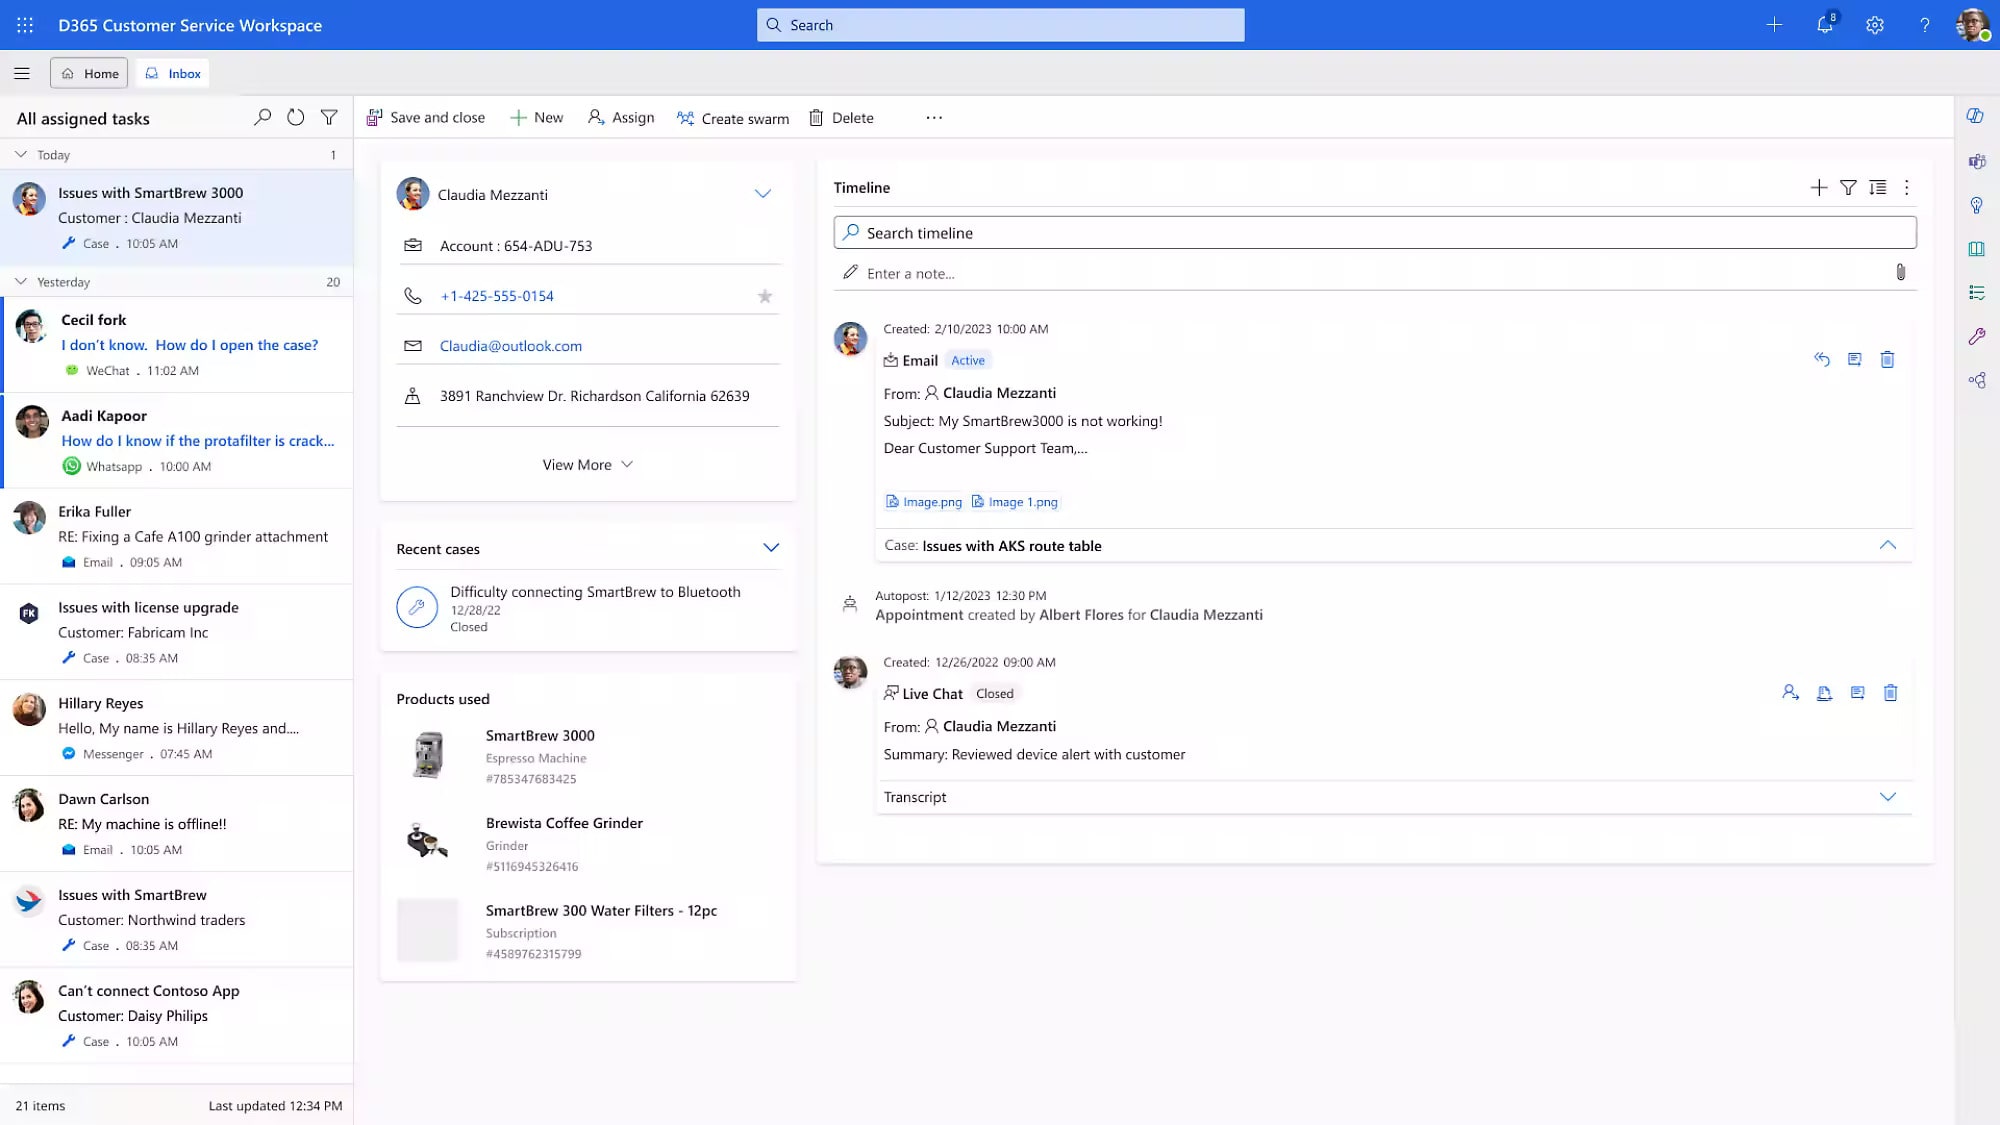Click the Create swarm icon button
The height and width of the screenshot is (1125, 2000).
click(685, 117)
